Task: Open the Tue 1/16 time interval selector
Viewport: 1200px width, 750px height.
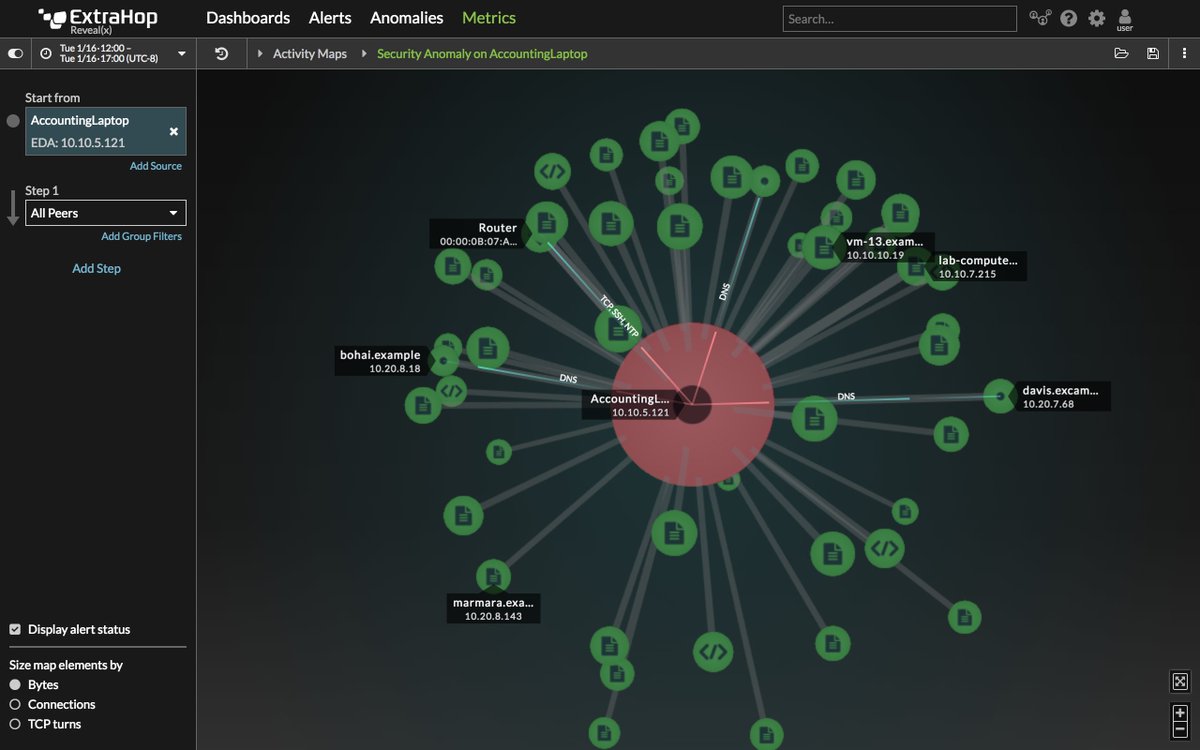Action: click(114, 53)
